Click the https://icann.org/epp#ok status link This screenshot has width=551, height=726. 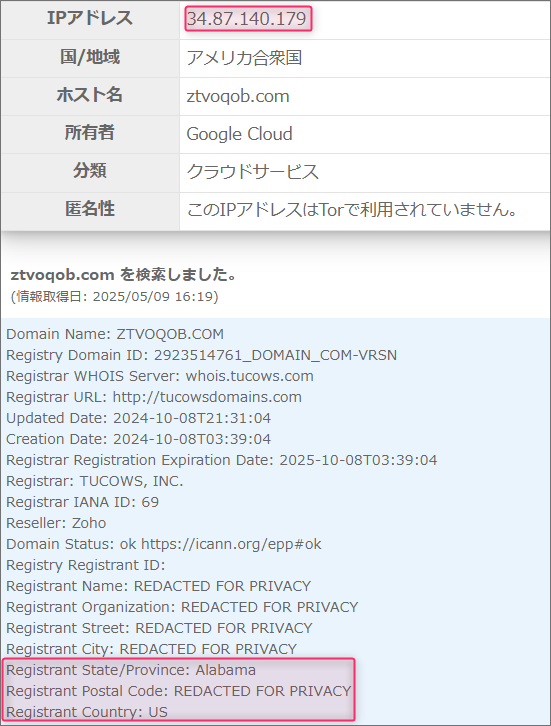pyautogui.click(x=231, y=544)
